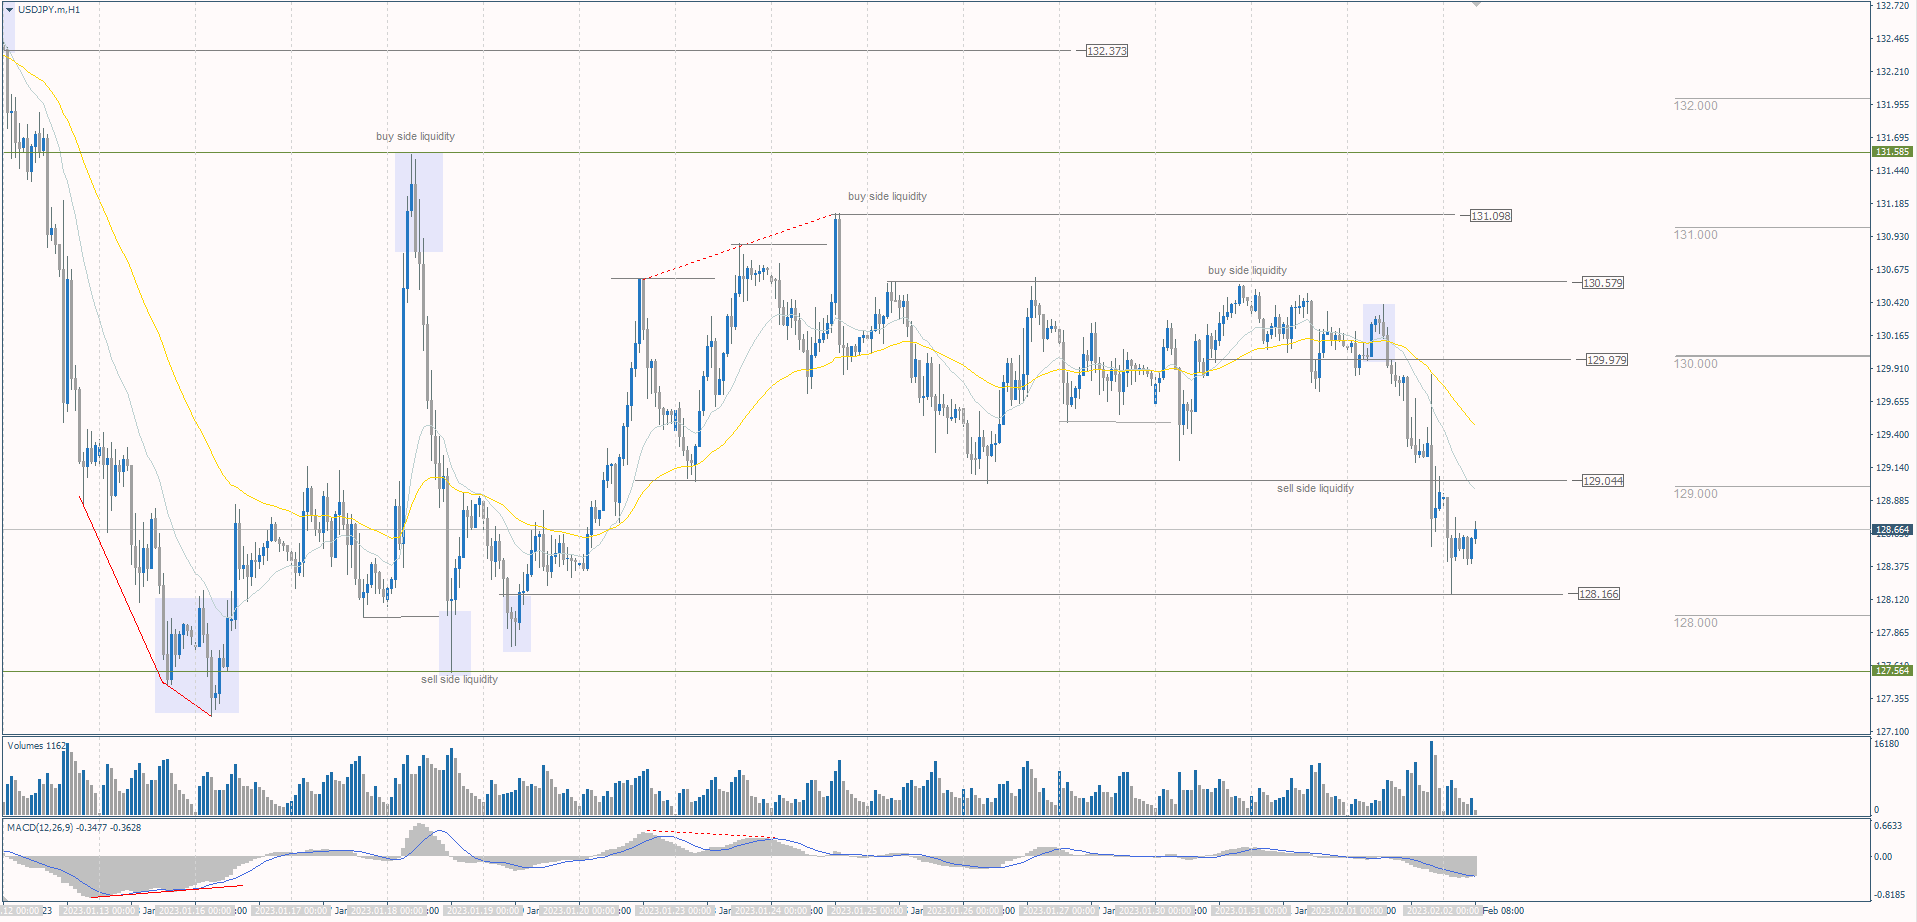Viewport: 1917px width, 922px height.
Task: Click the 2023.01.13 00:00 date label on the time axis
Action: tap(98, 911)
